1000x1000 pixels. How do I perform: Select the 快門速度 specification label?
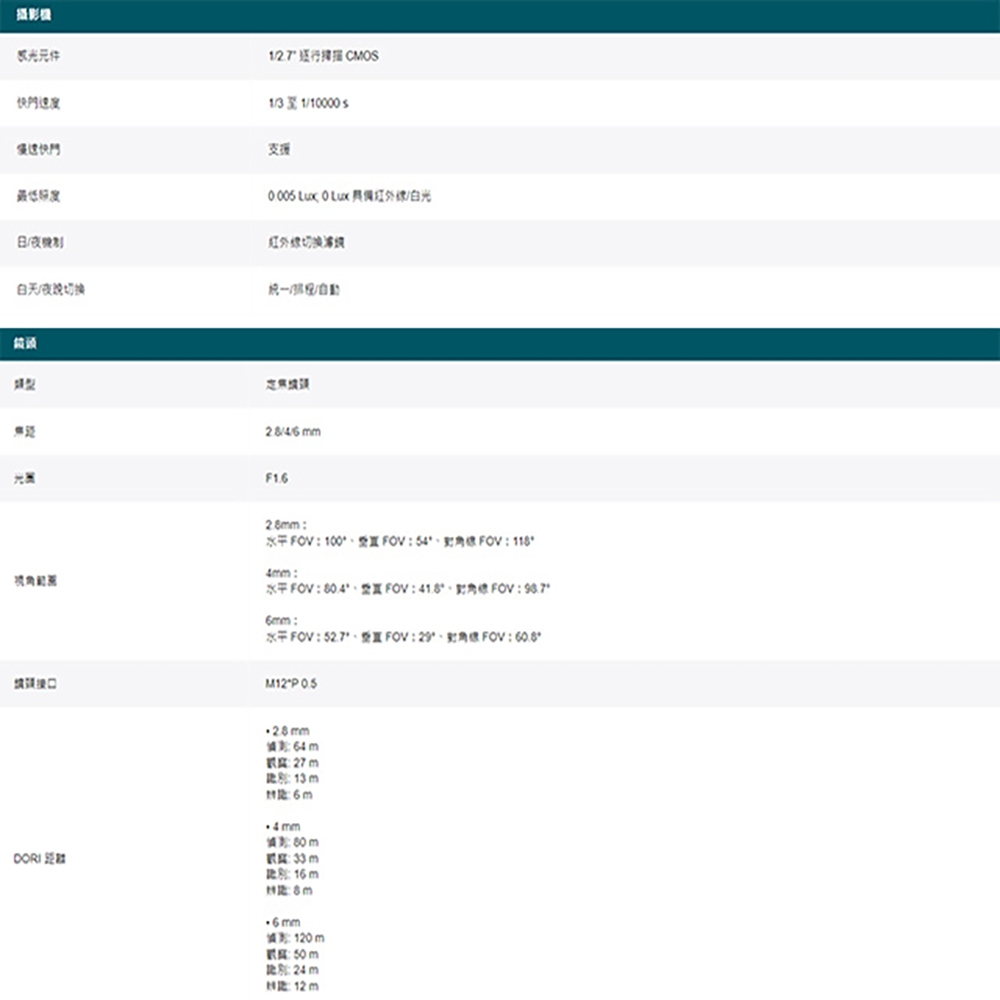pos(30,102)
